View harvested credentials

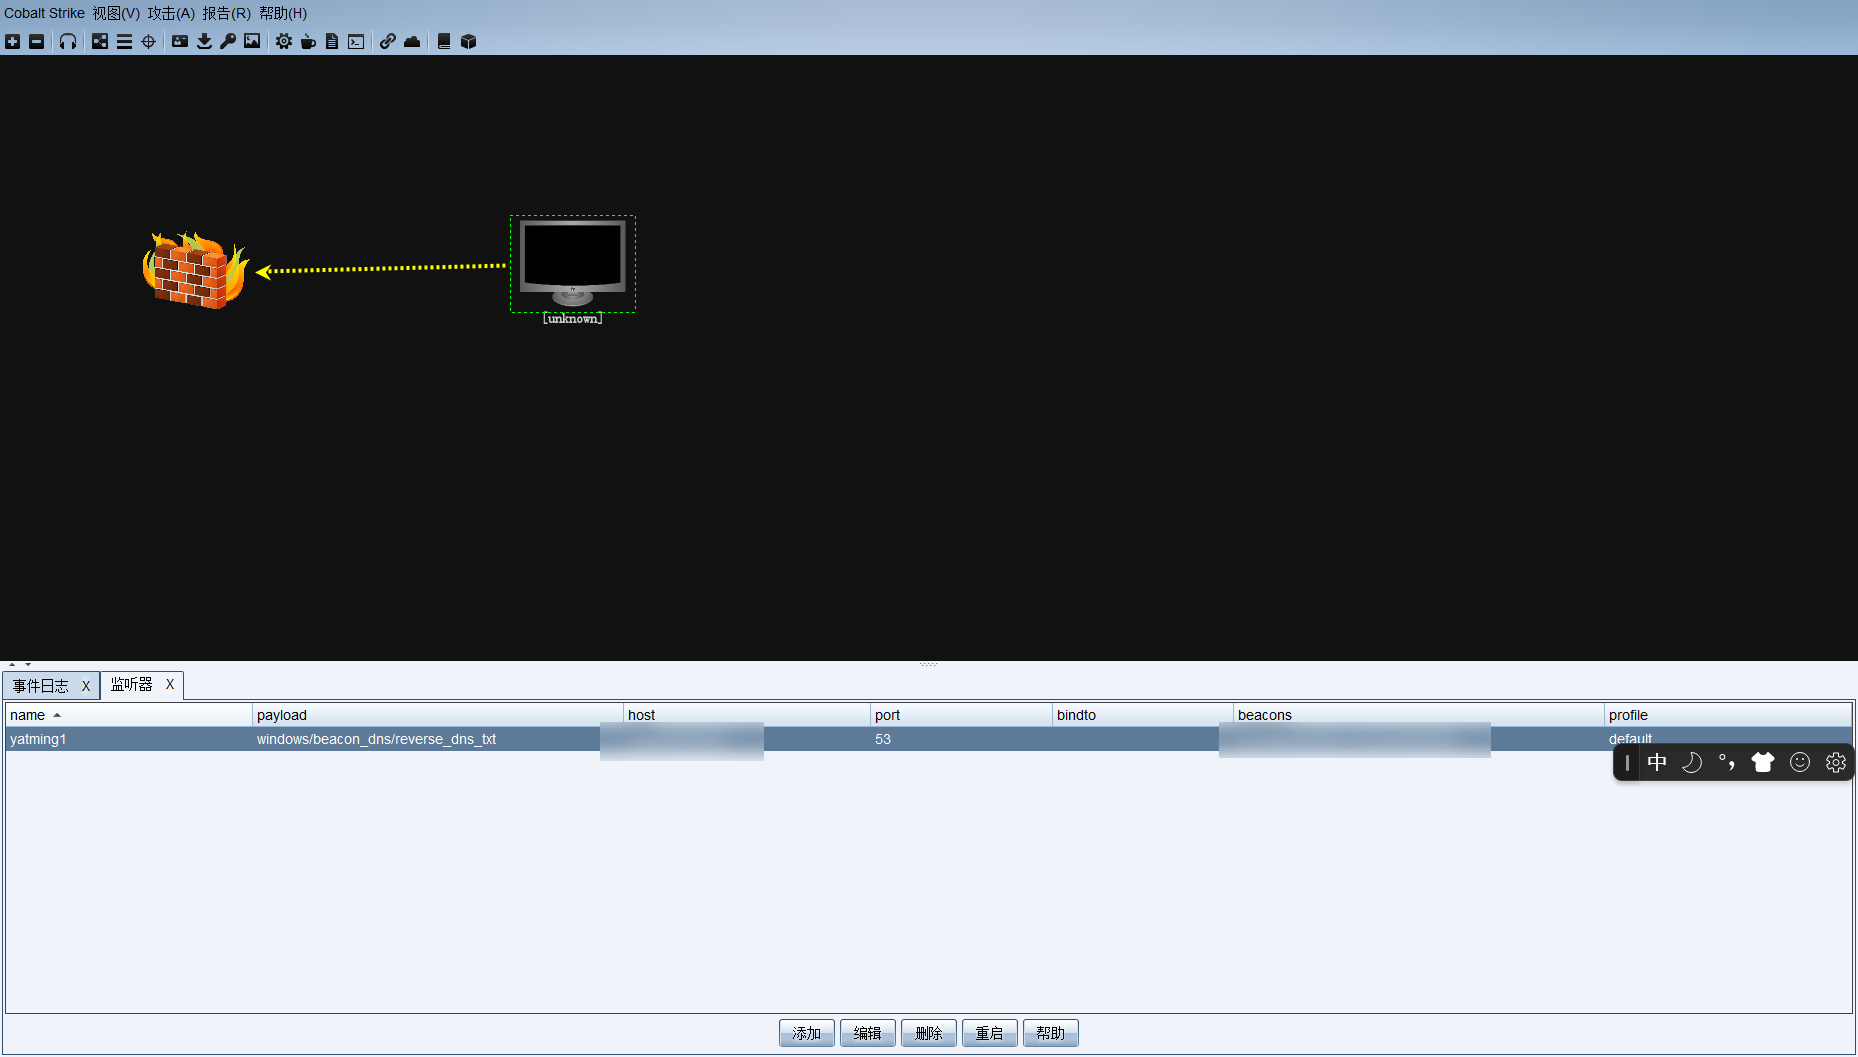click(180, 41)
